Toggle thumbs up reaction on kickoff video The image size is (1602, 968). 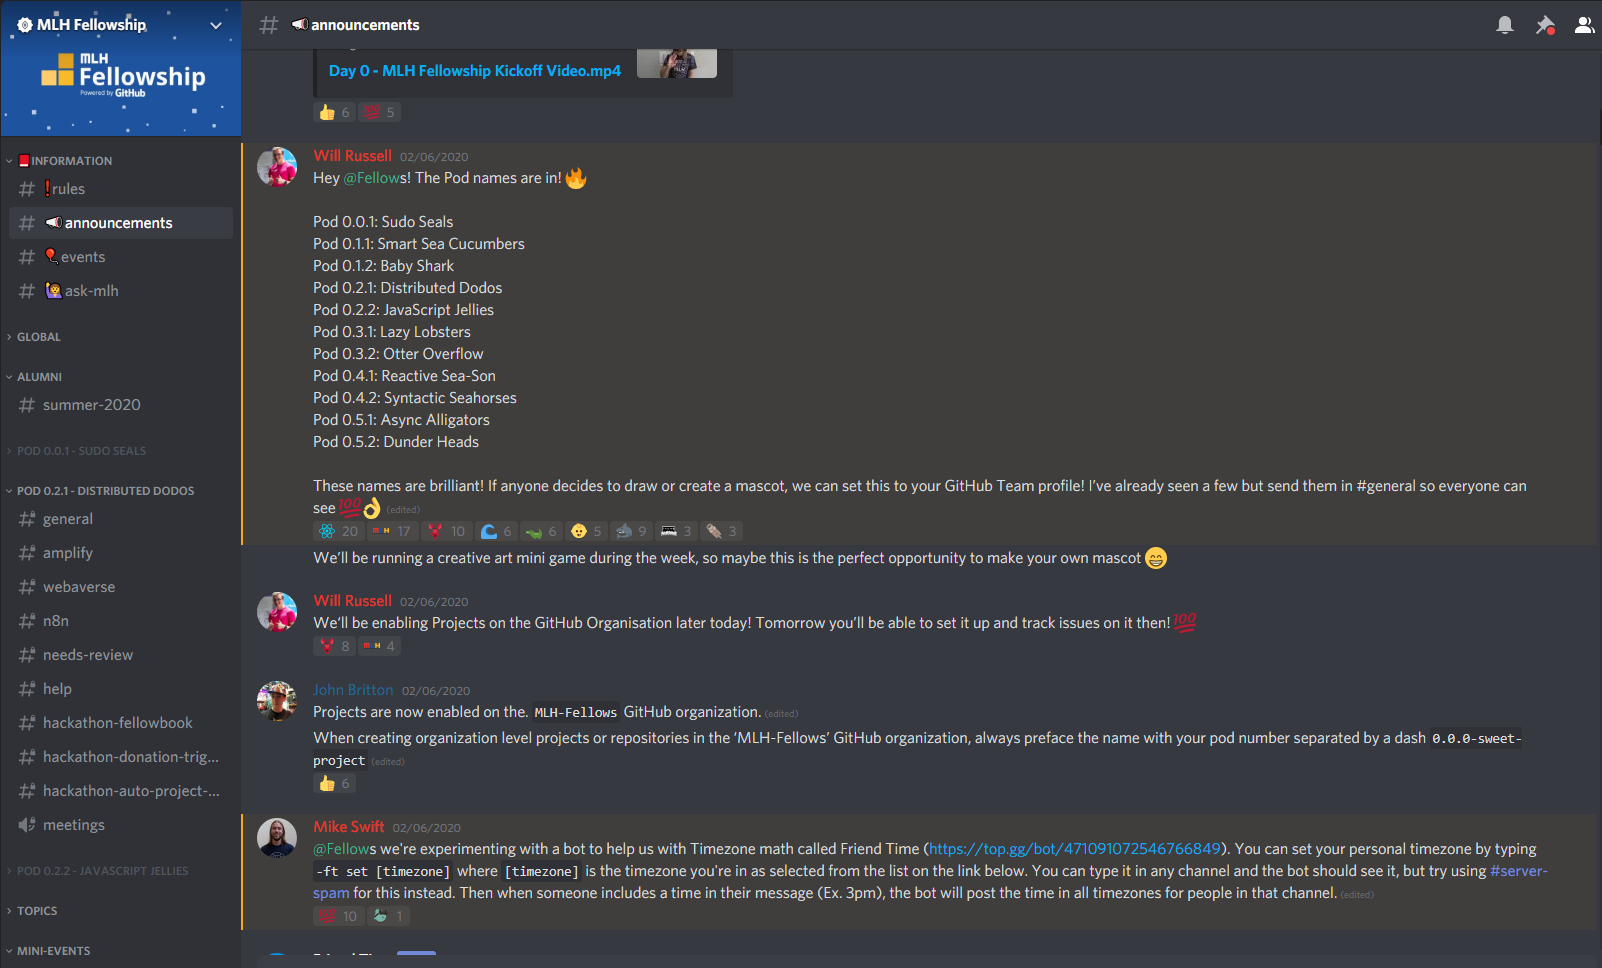click(x=335, y=112)
